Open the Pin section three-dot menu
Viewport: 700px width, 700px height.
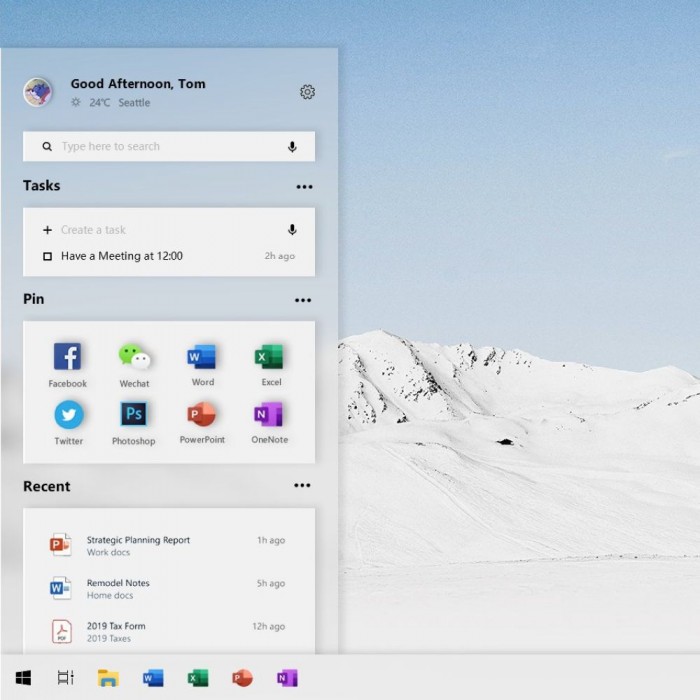click(303, 300)
